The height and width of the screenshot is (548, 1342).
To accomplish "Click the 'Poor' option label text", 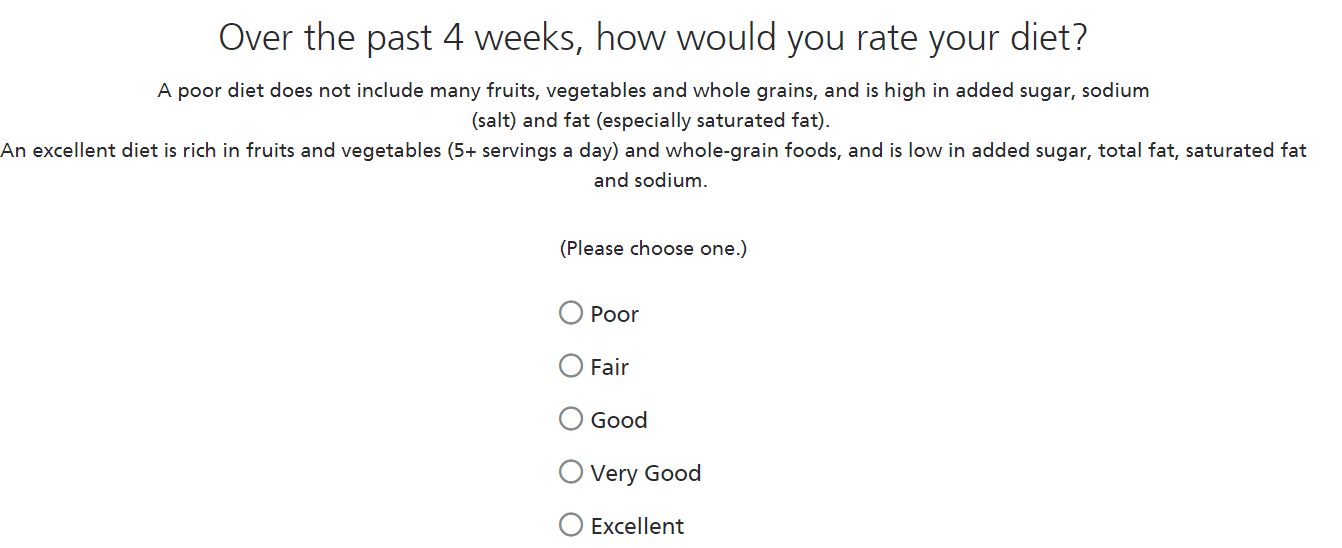I will click(614, 314).
